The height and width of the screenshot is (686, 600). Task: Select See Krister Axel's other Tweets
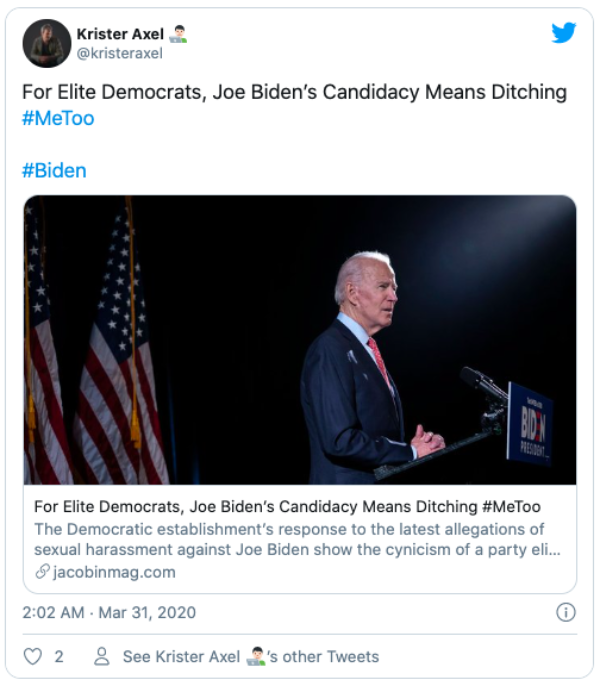pyautogui.click(x=250, y=657)
